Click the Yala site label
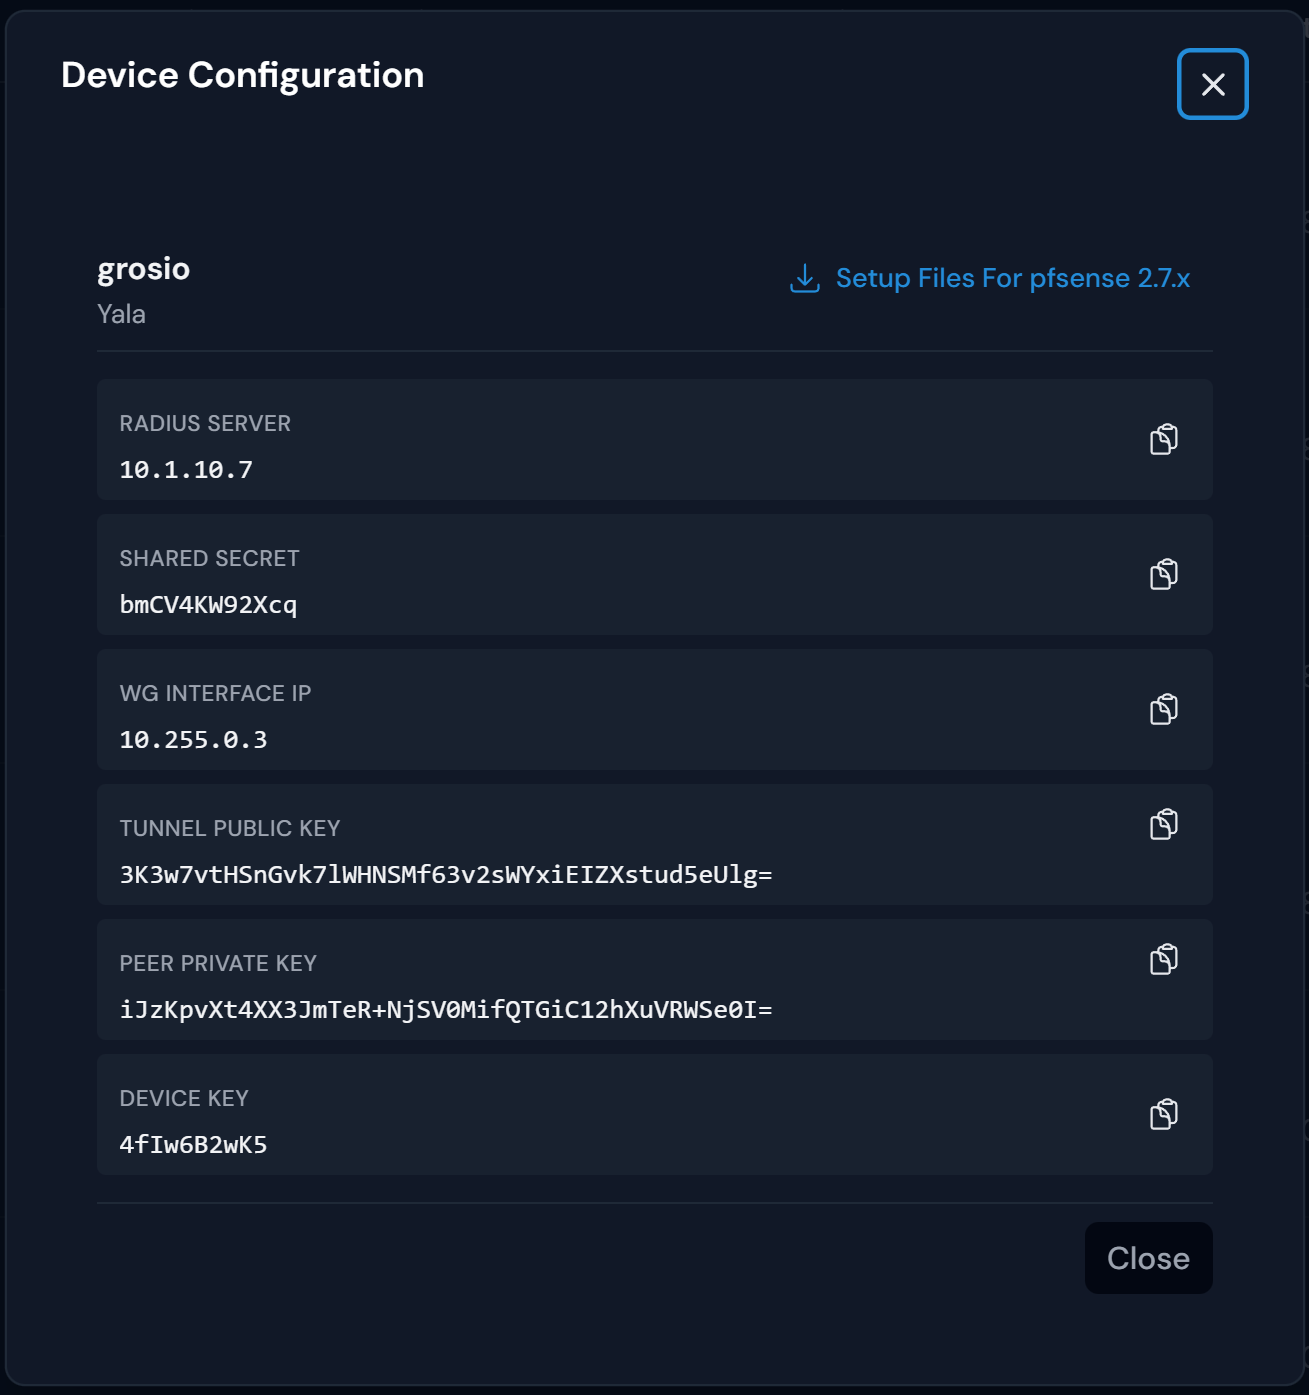 point(121,313)
